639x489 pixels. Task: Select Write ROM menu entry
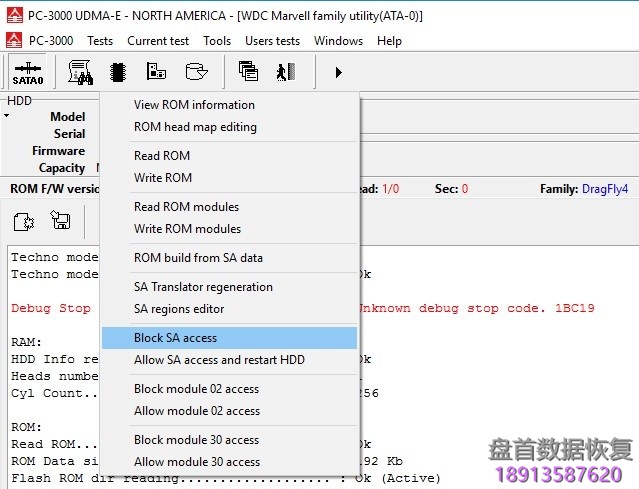click(x=229, y=178)
